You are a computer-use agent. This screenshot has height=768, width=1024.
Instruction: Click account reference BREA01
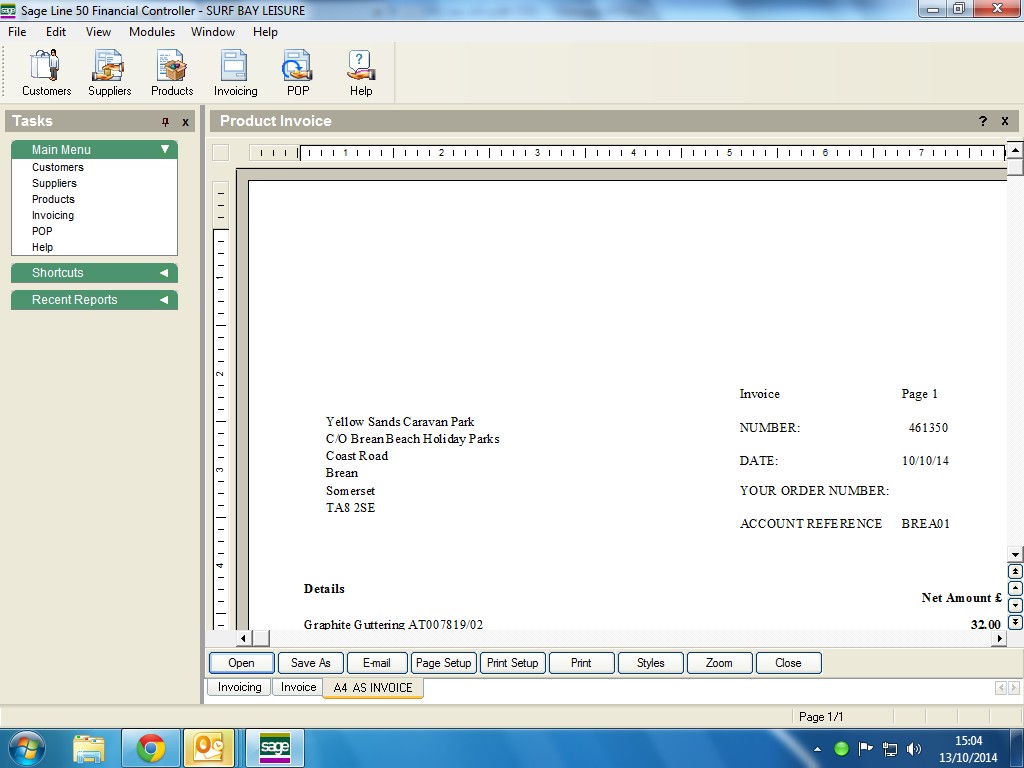[925, 524]
